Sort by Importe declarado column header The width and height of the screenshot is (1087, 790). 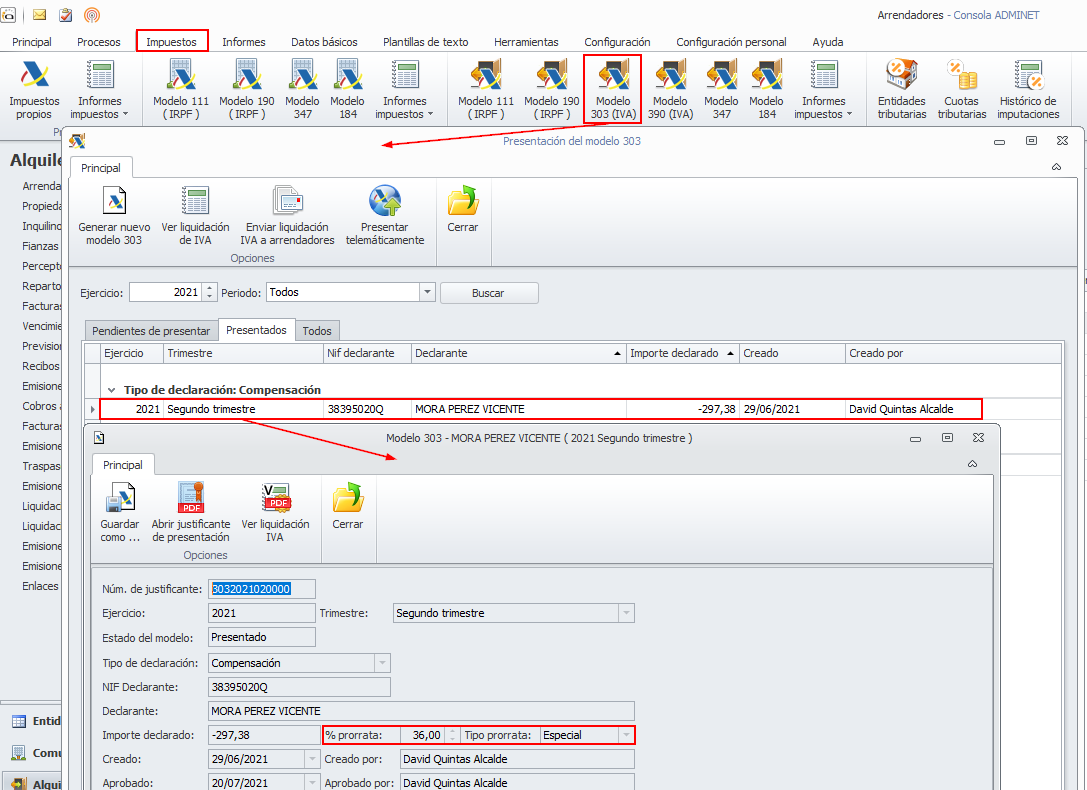682,353
